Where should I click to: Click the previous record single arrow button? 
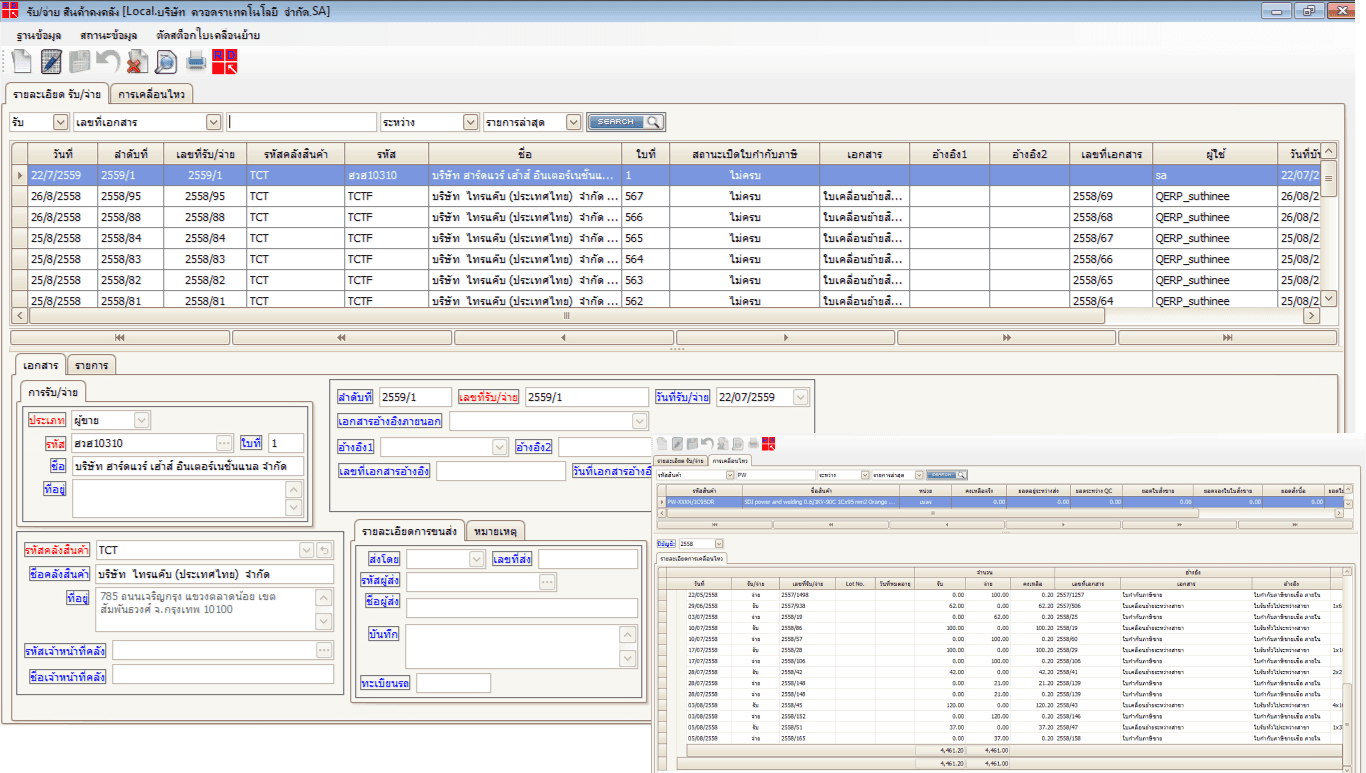(564, 338)
